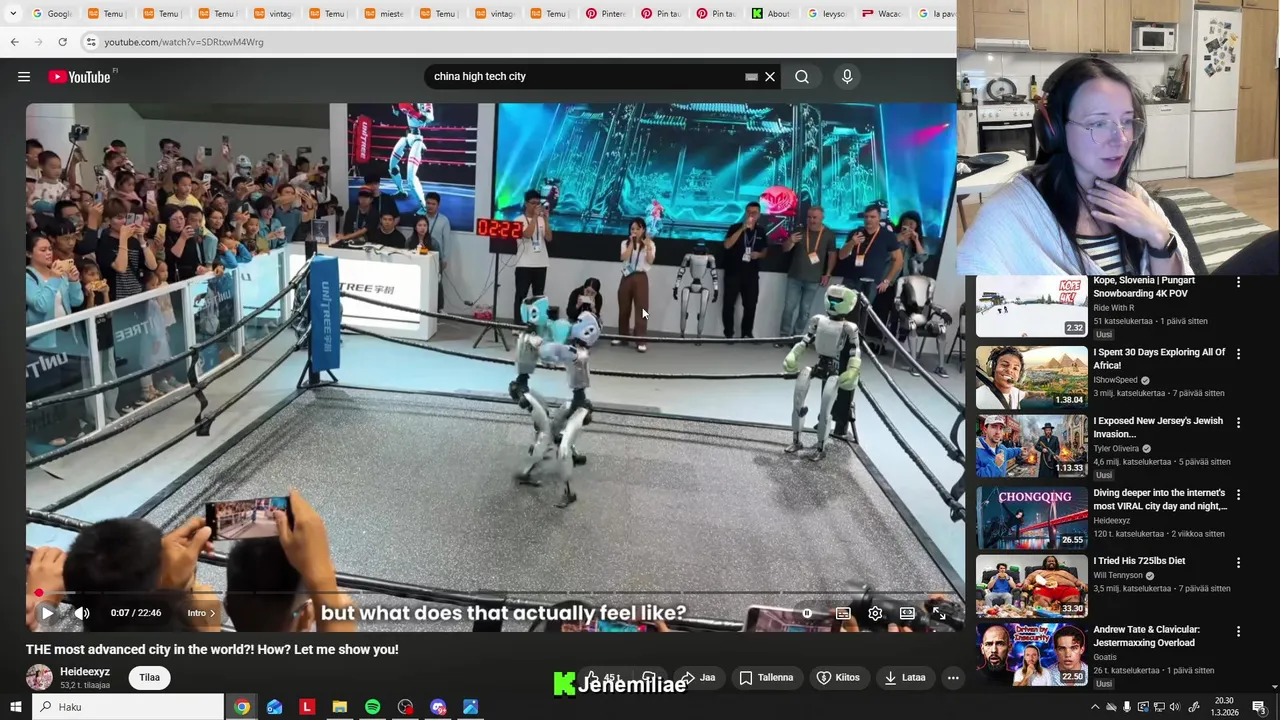Show hidden system tray icons
The width and height of the screenshot is (1280, 720).
pos(1095,707)
